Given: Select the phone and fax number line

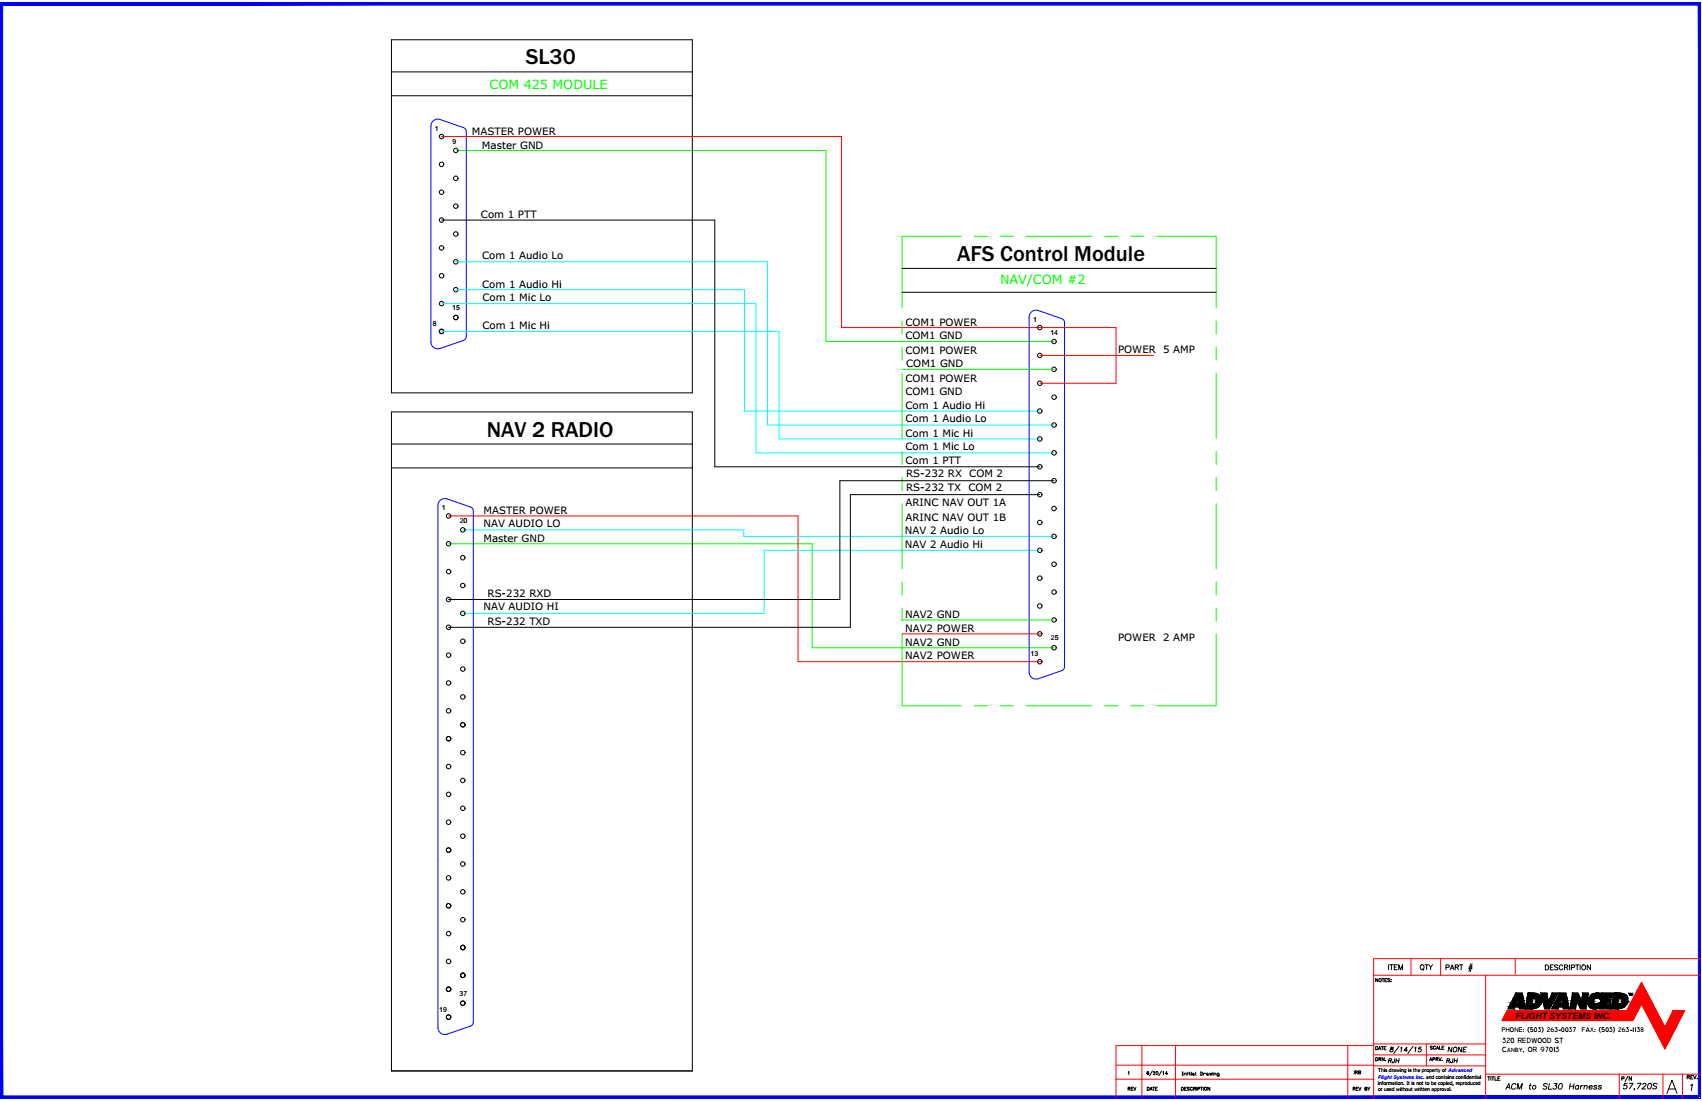Looking at the screenshot, I should 1572,1029.
